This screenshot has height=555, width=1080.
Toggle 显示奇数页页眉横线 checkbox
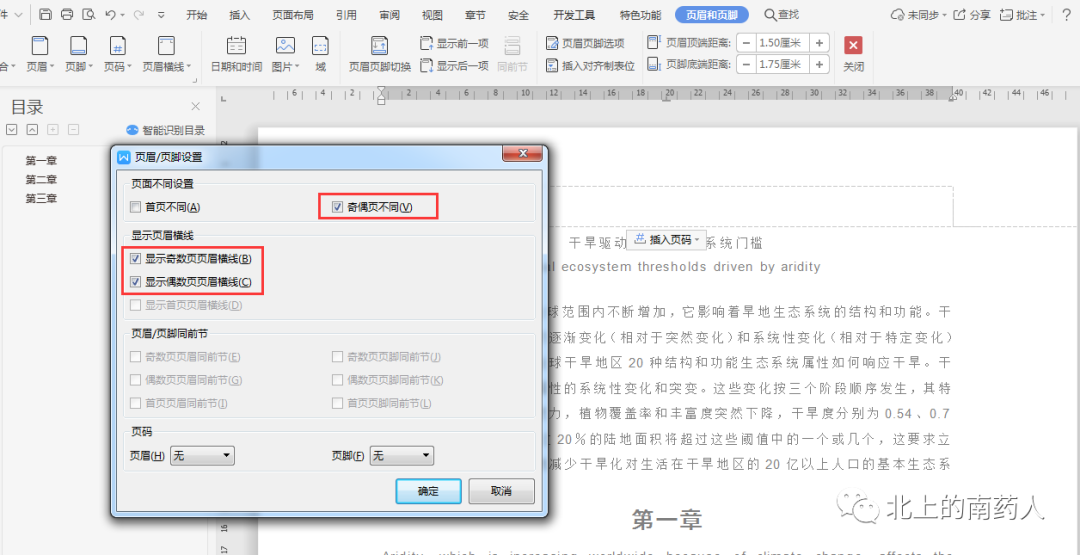[x=135, y=259]
